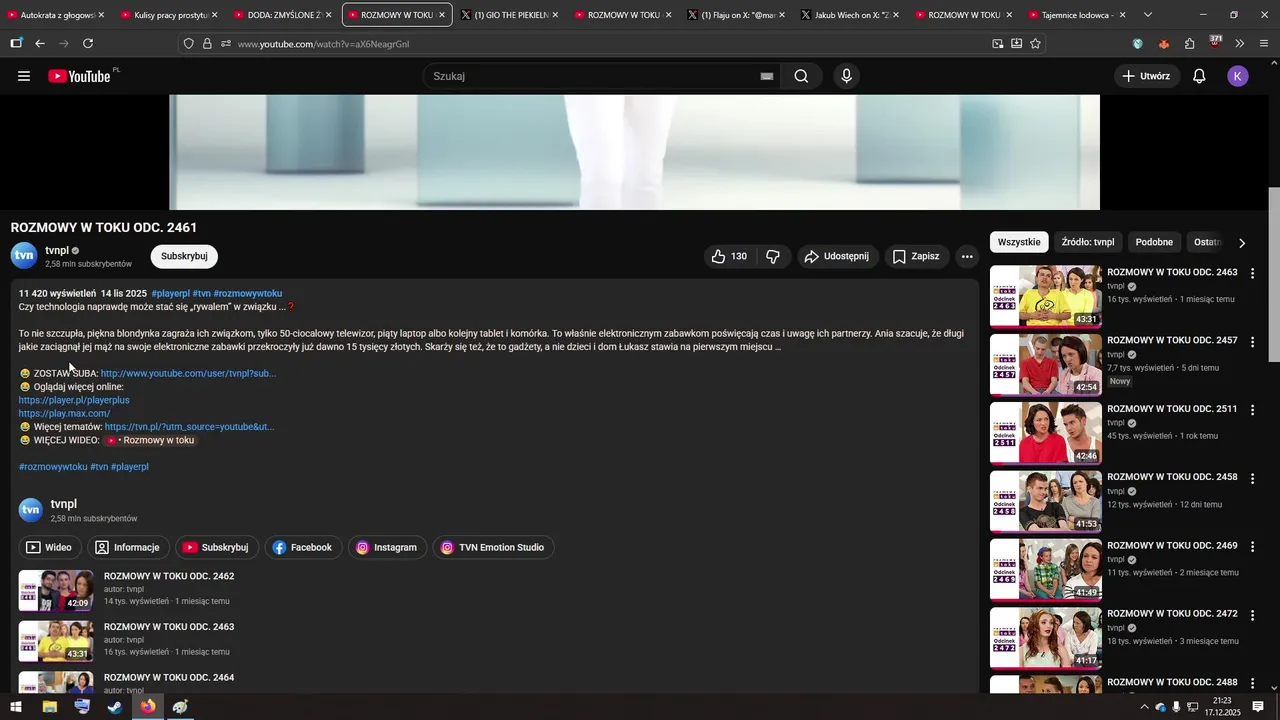
Task: Open Steam from the taskbar
Action: (115, 707)
